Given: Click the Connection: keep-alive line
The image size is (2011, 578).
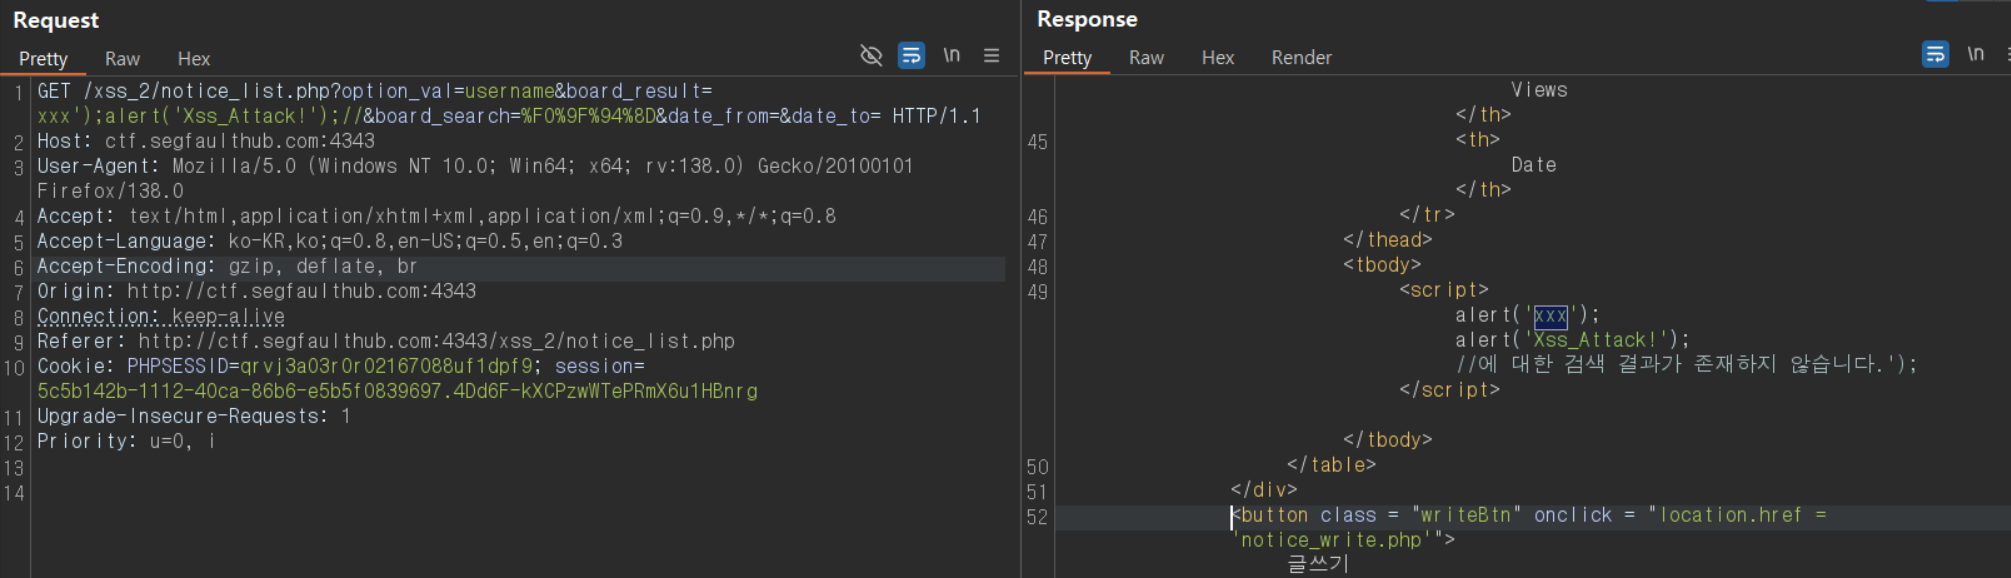Looking at the screenshot, I should point(161,316).
